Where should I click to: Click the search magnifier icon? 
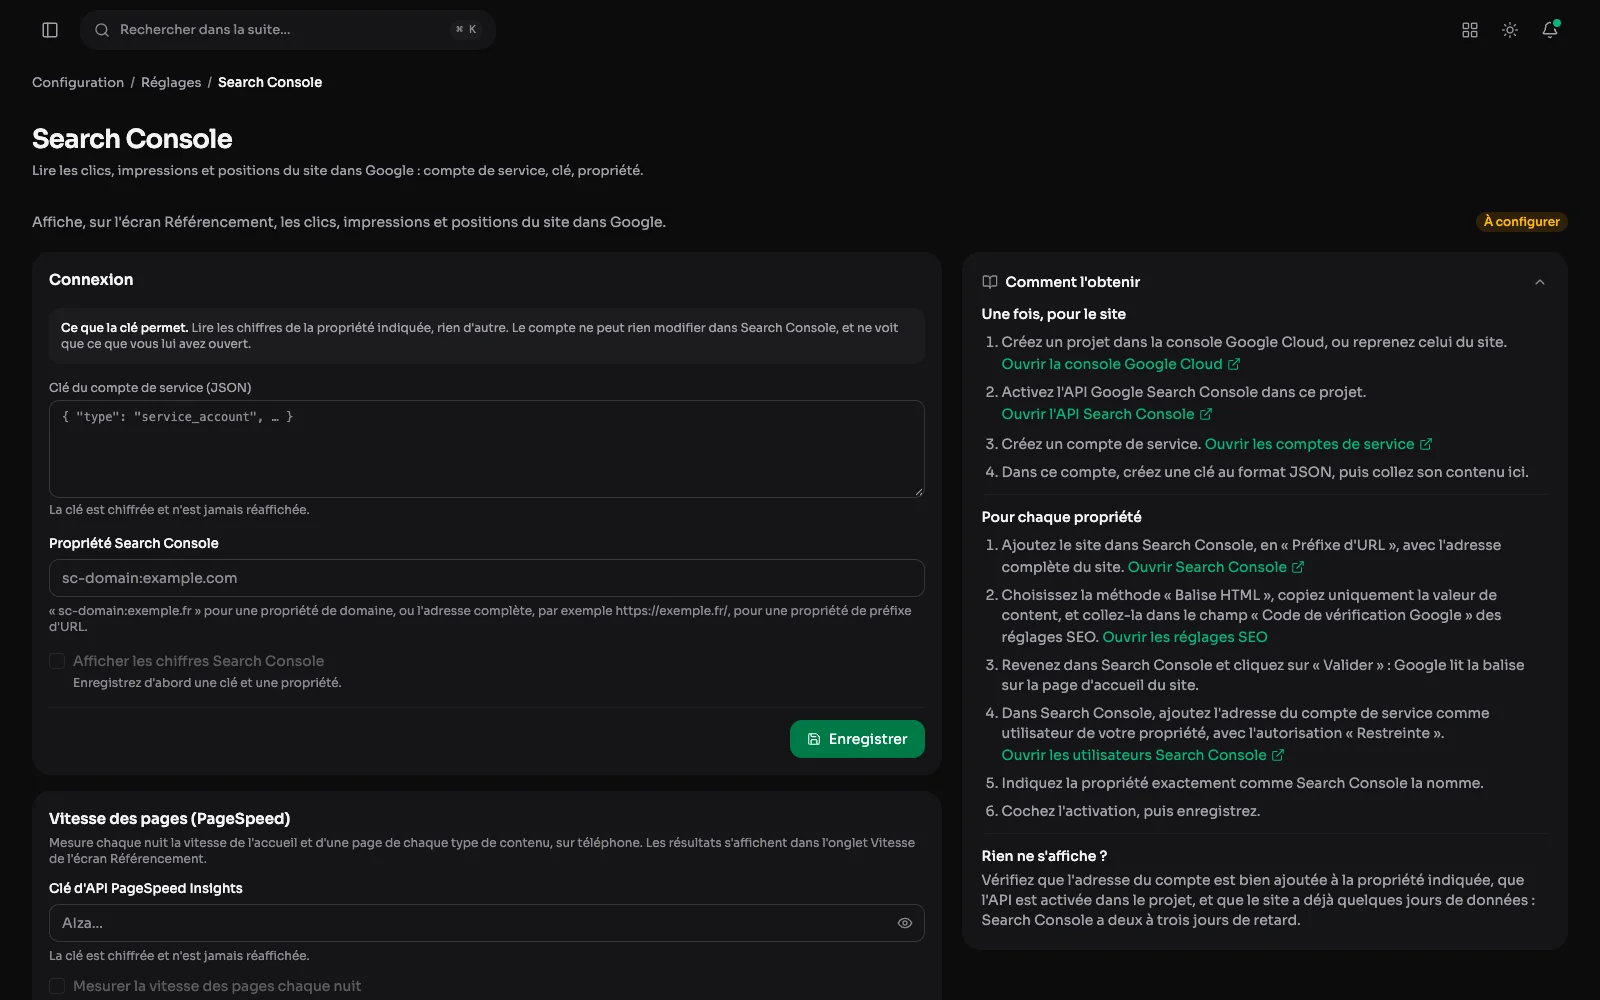102,30
